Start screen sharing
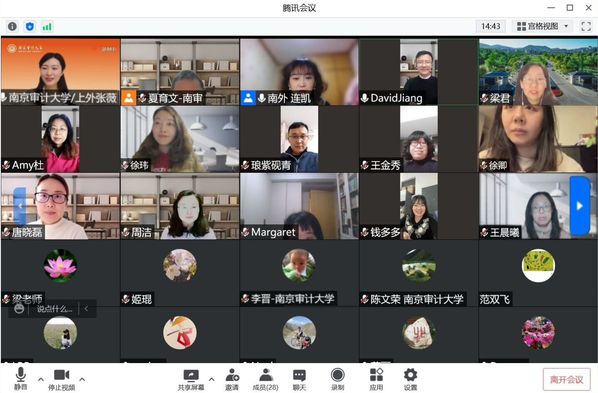Viewport: 598px width, 393px height. click(x=191, y=379)
